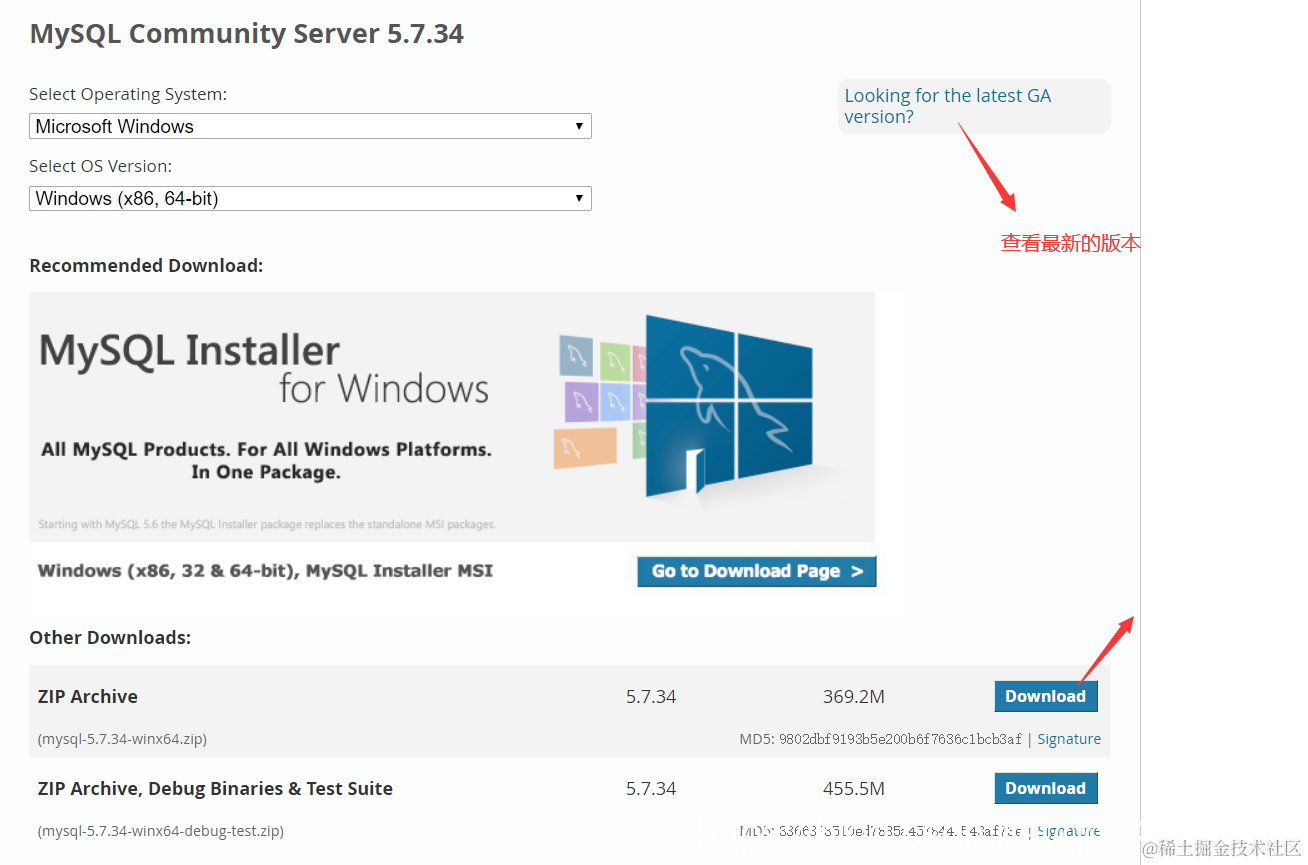Click the Recommended Download heading
The image size is (1308, 865).
click(146, 266)
